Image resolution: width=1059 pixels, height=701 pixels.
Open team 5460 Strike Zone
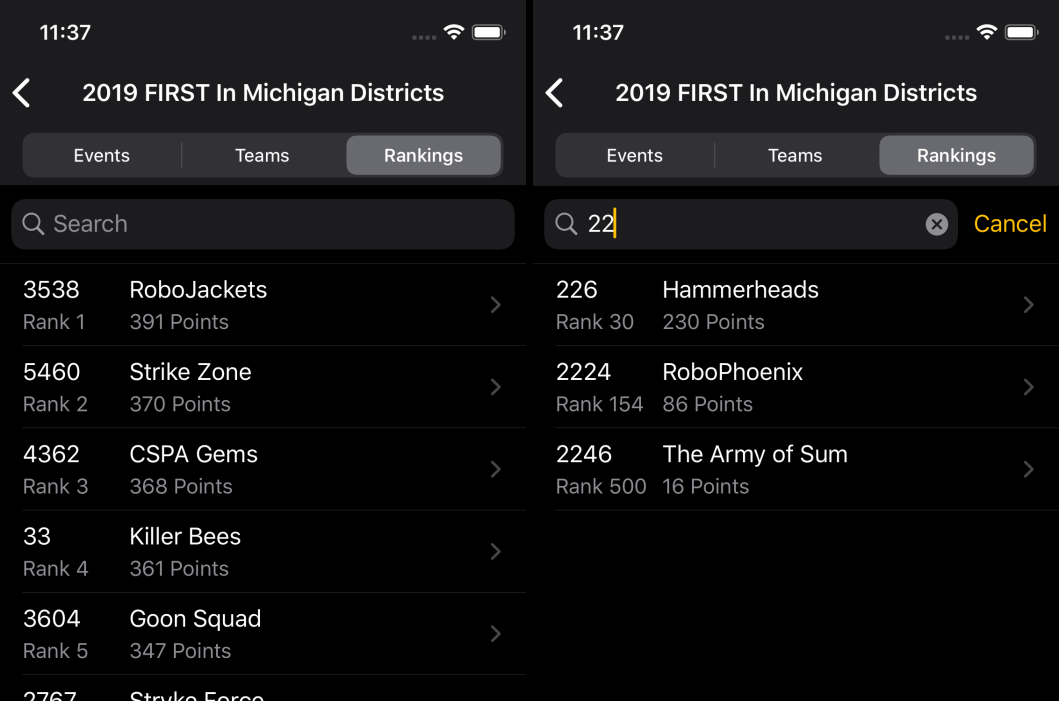click(250, 387)
